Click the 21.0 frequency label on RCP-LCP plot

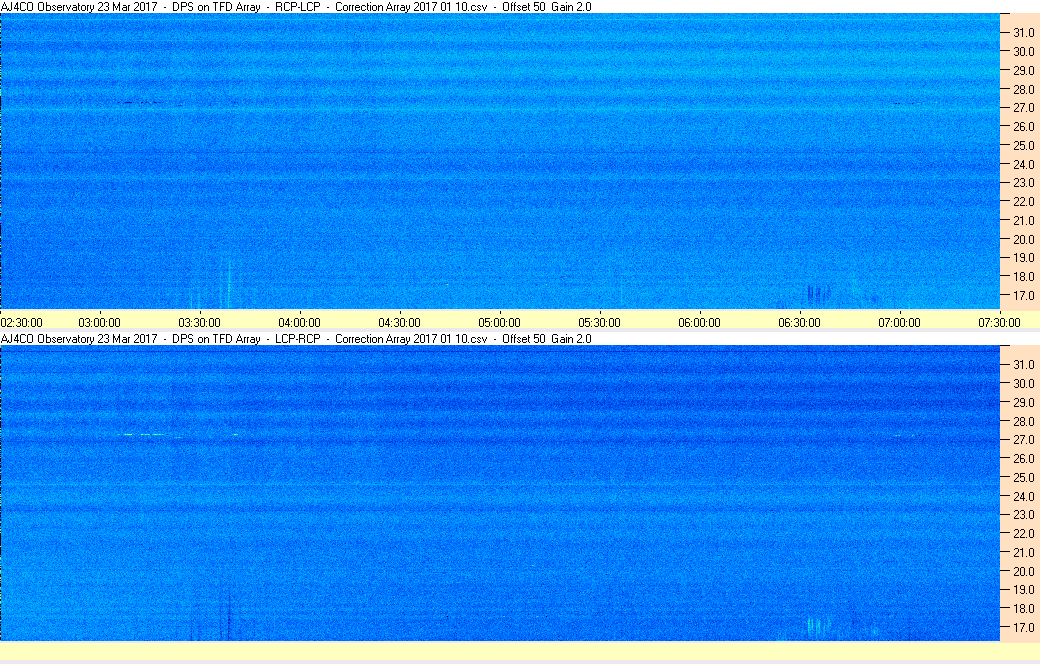tap(1023, 220)
